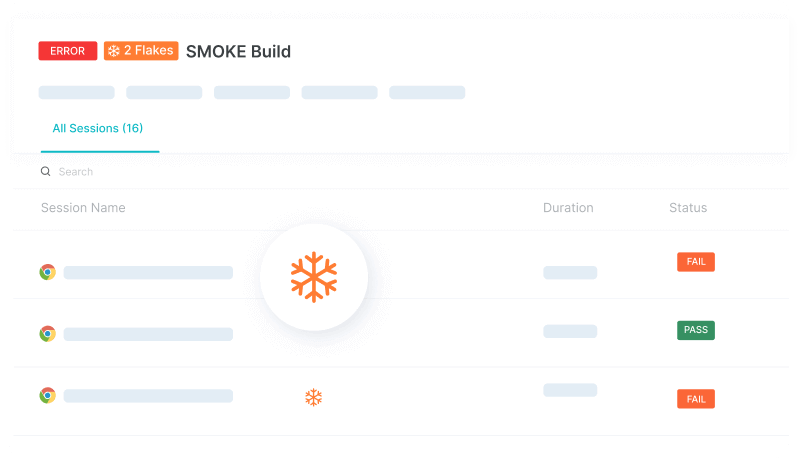
Task: Click the SMOKE Build title
Action: tap(238, 51)
